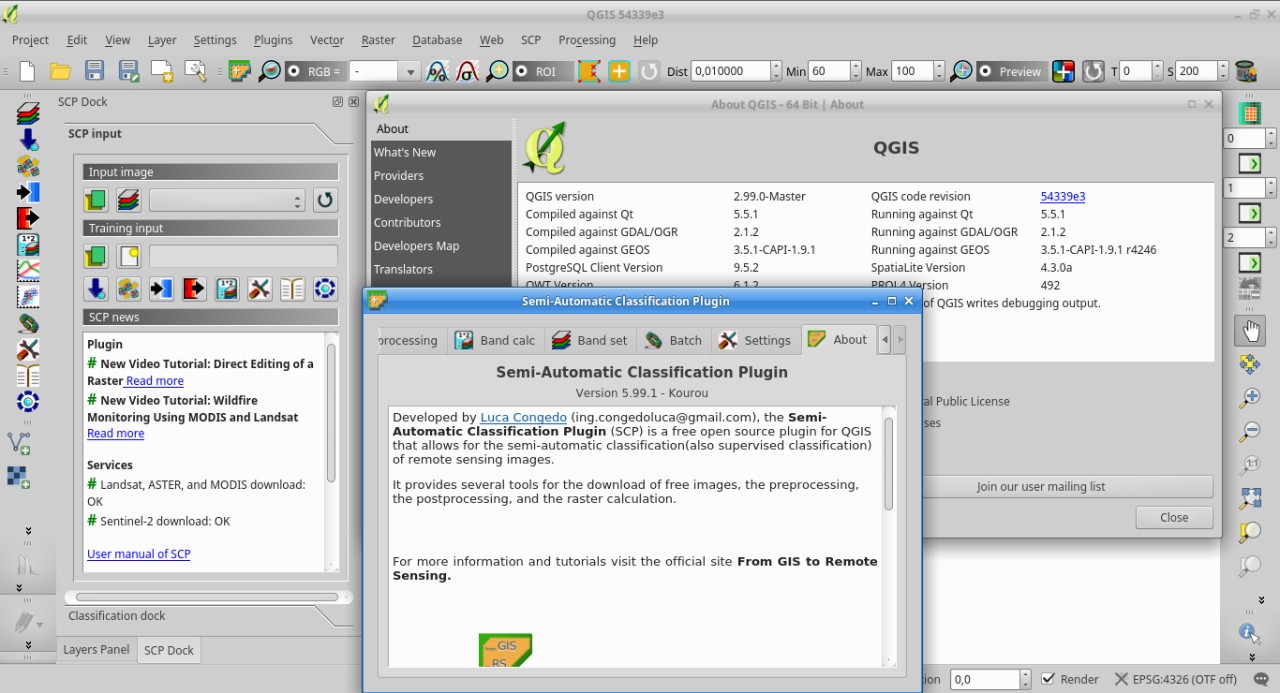This screenshot has height=693, width=1280.
Task: Open the SCP menu
Action: (x=531, y=40)
